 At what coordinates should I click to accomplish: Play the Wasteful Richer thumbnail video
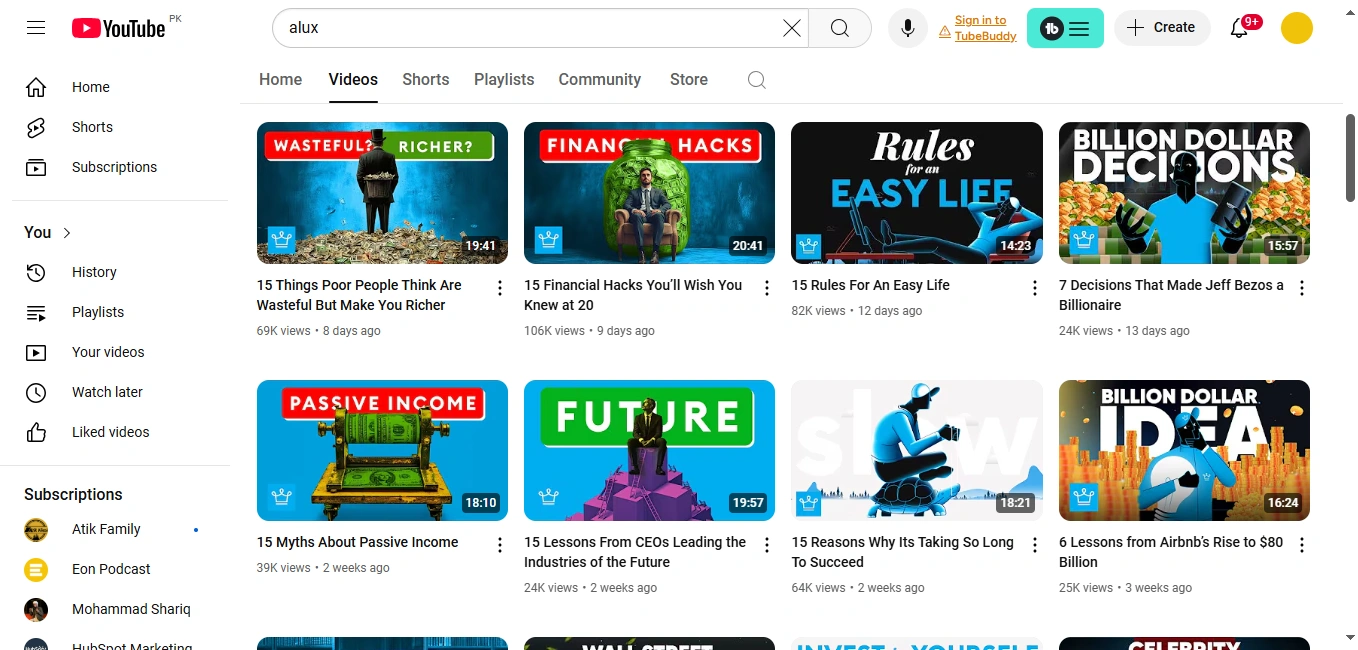point(382,193)
